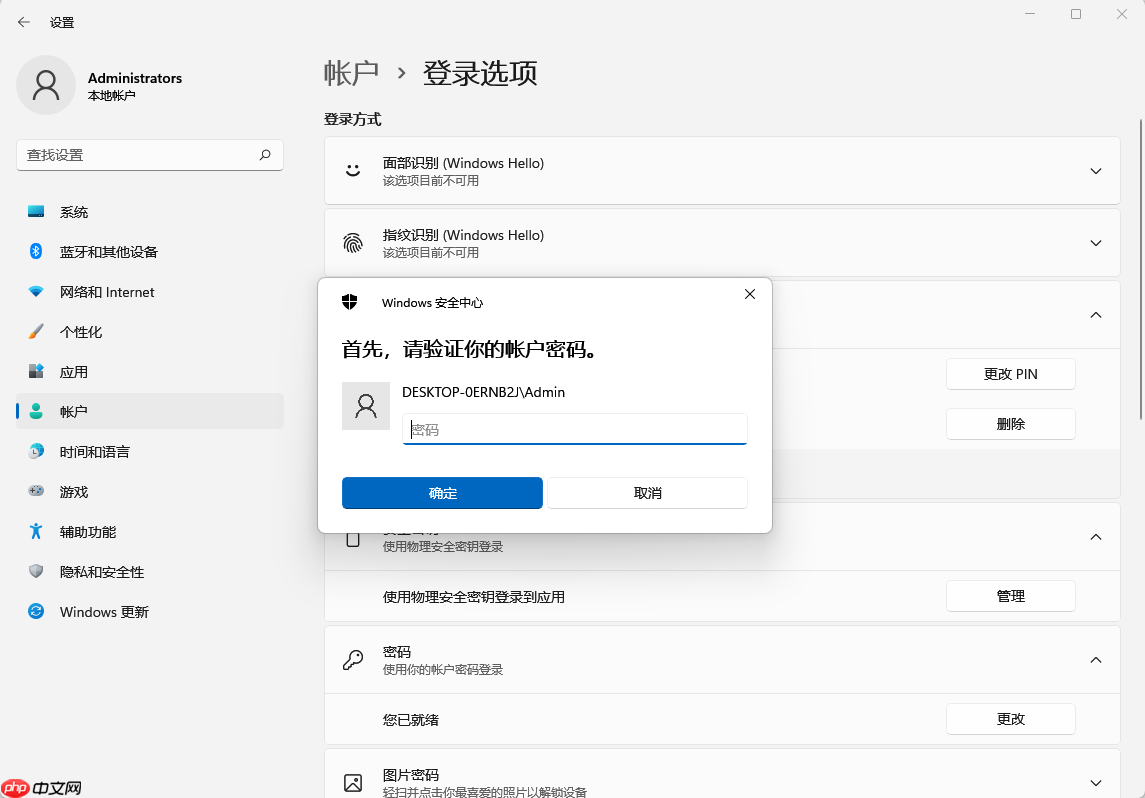Expand the 图片密码 section

pos(1095,781)
